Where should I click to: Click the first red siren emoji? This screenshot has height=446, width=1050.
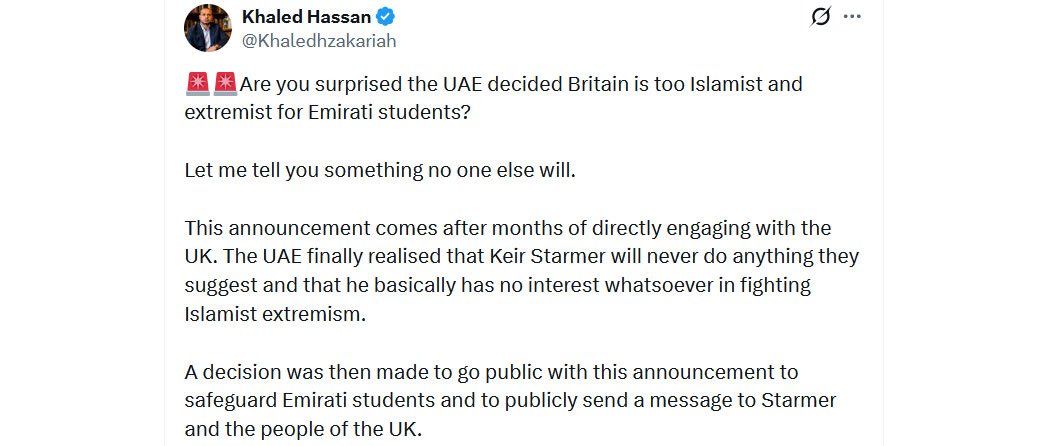197,84
